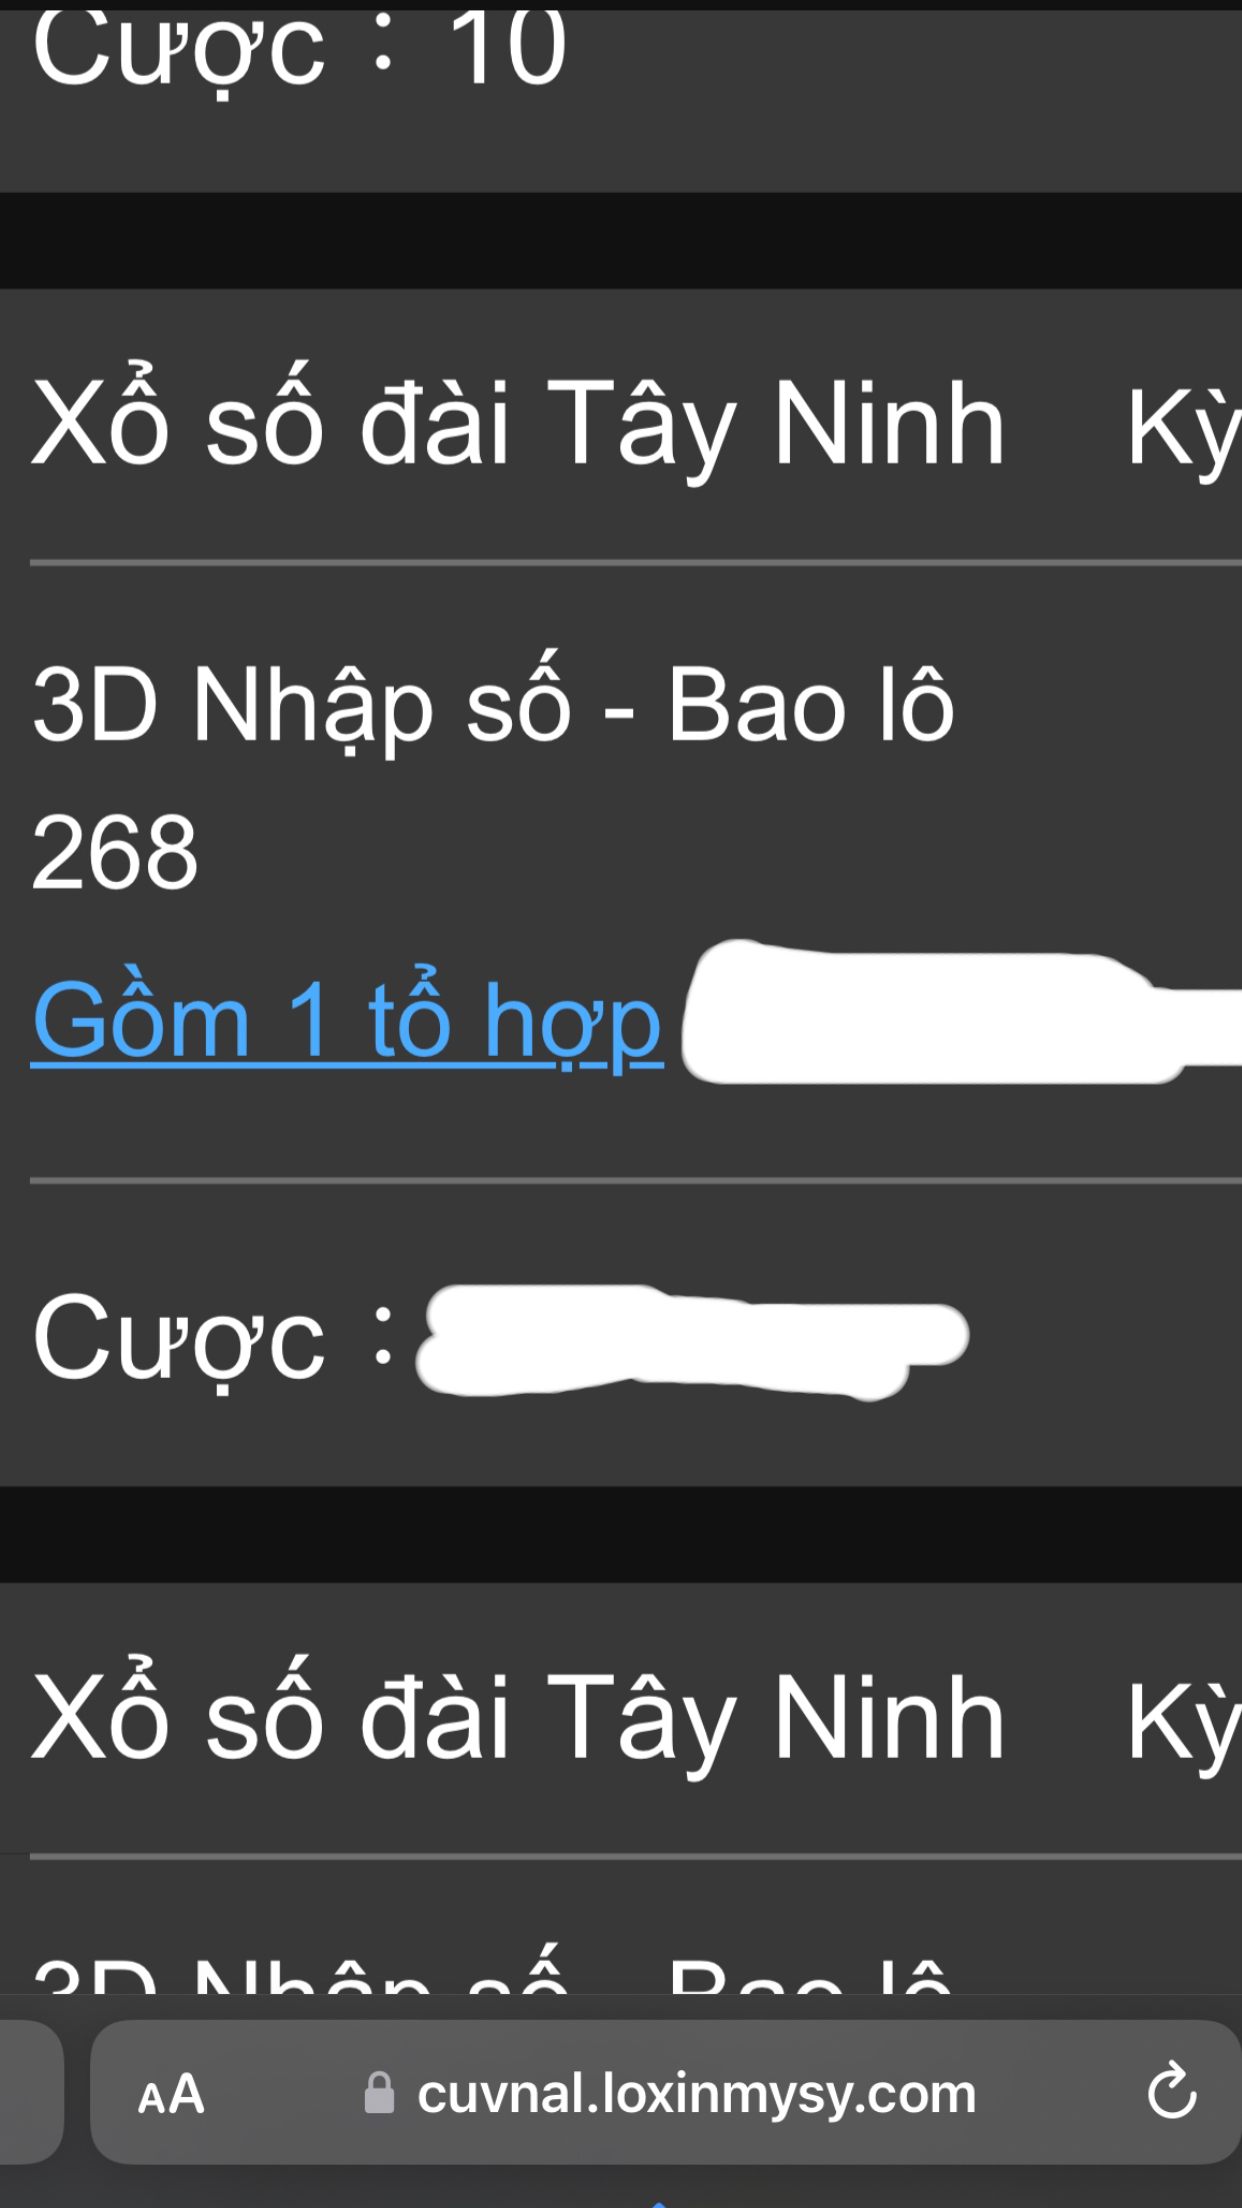
Task: Tap the 3D Nhập số - Bao lô text above 268
Action: [493, 705]
